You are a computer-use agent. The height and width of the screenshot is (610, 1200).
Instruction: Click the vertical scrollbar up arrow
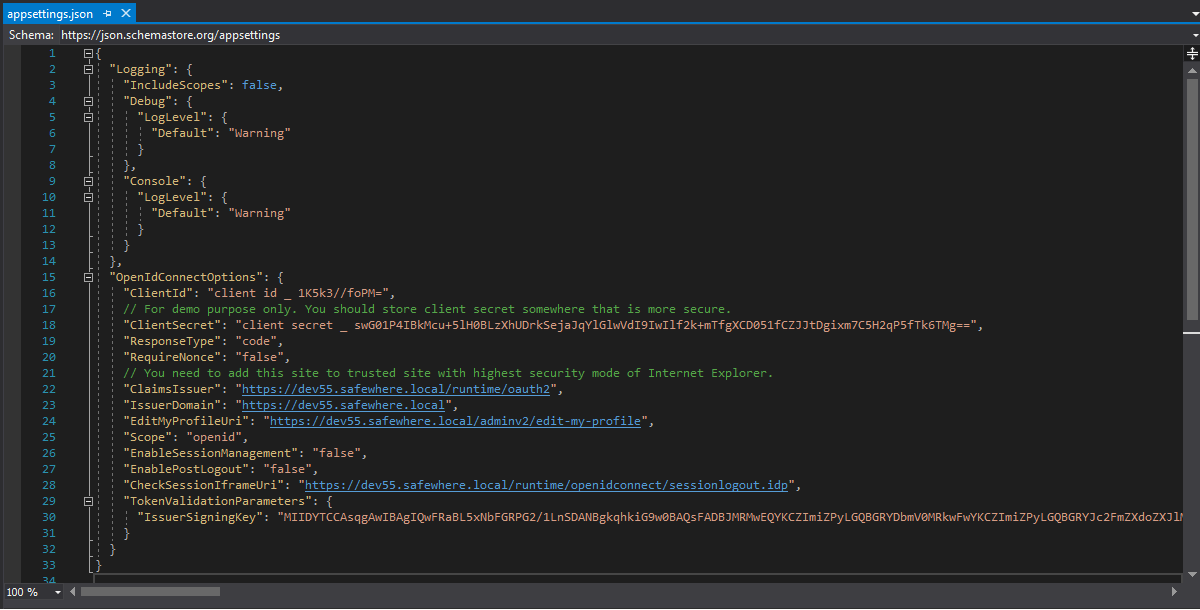pyautogui.click(x=1191, y=71)
